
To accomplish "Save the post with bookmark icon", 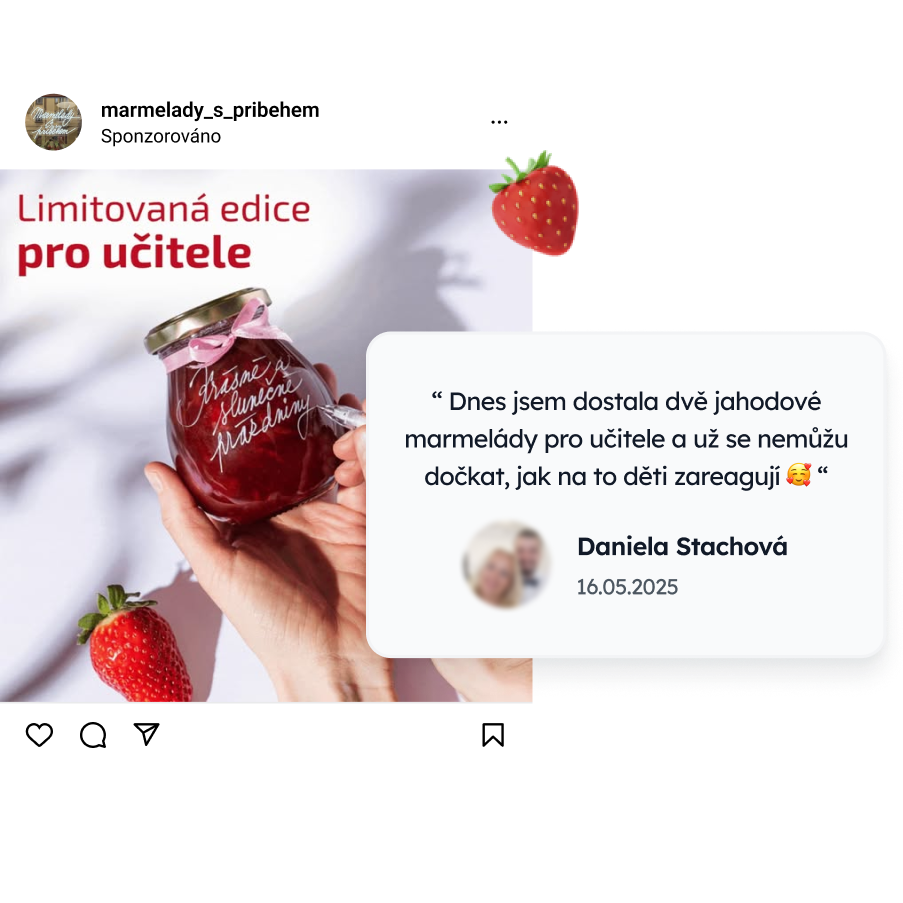I will [x=493, y=735].
